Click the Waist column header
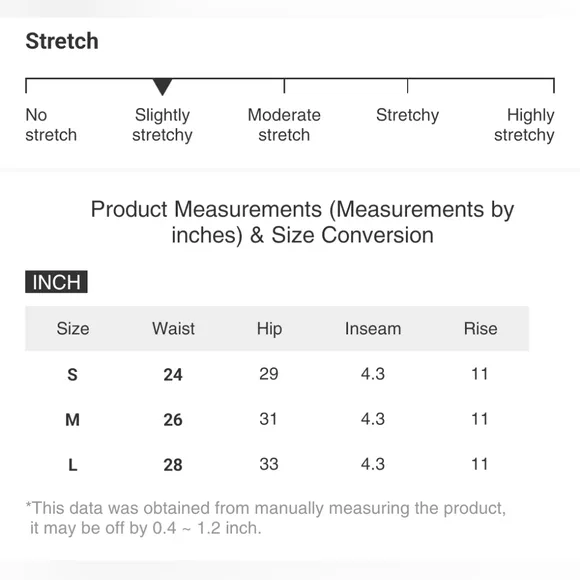The width and height of the screenshot is (580, 580). point(173,328)
